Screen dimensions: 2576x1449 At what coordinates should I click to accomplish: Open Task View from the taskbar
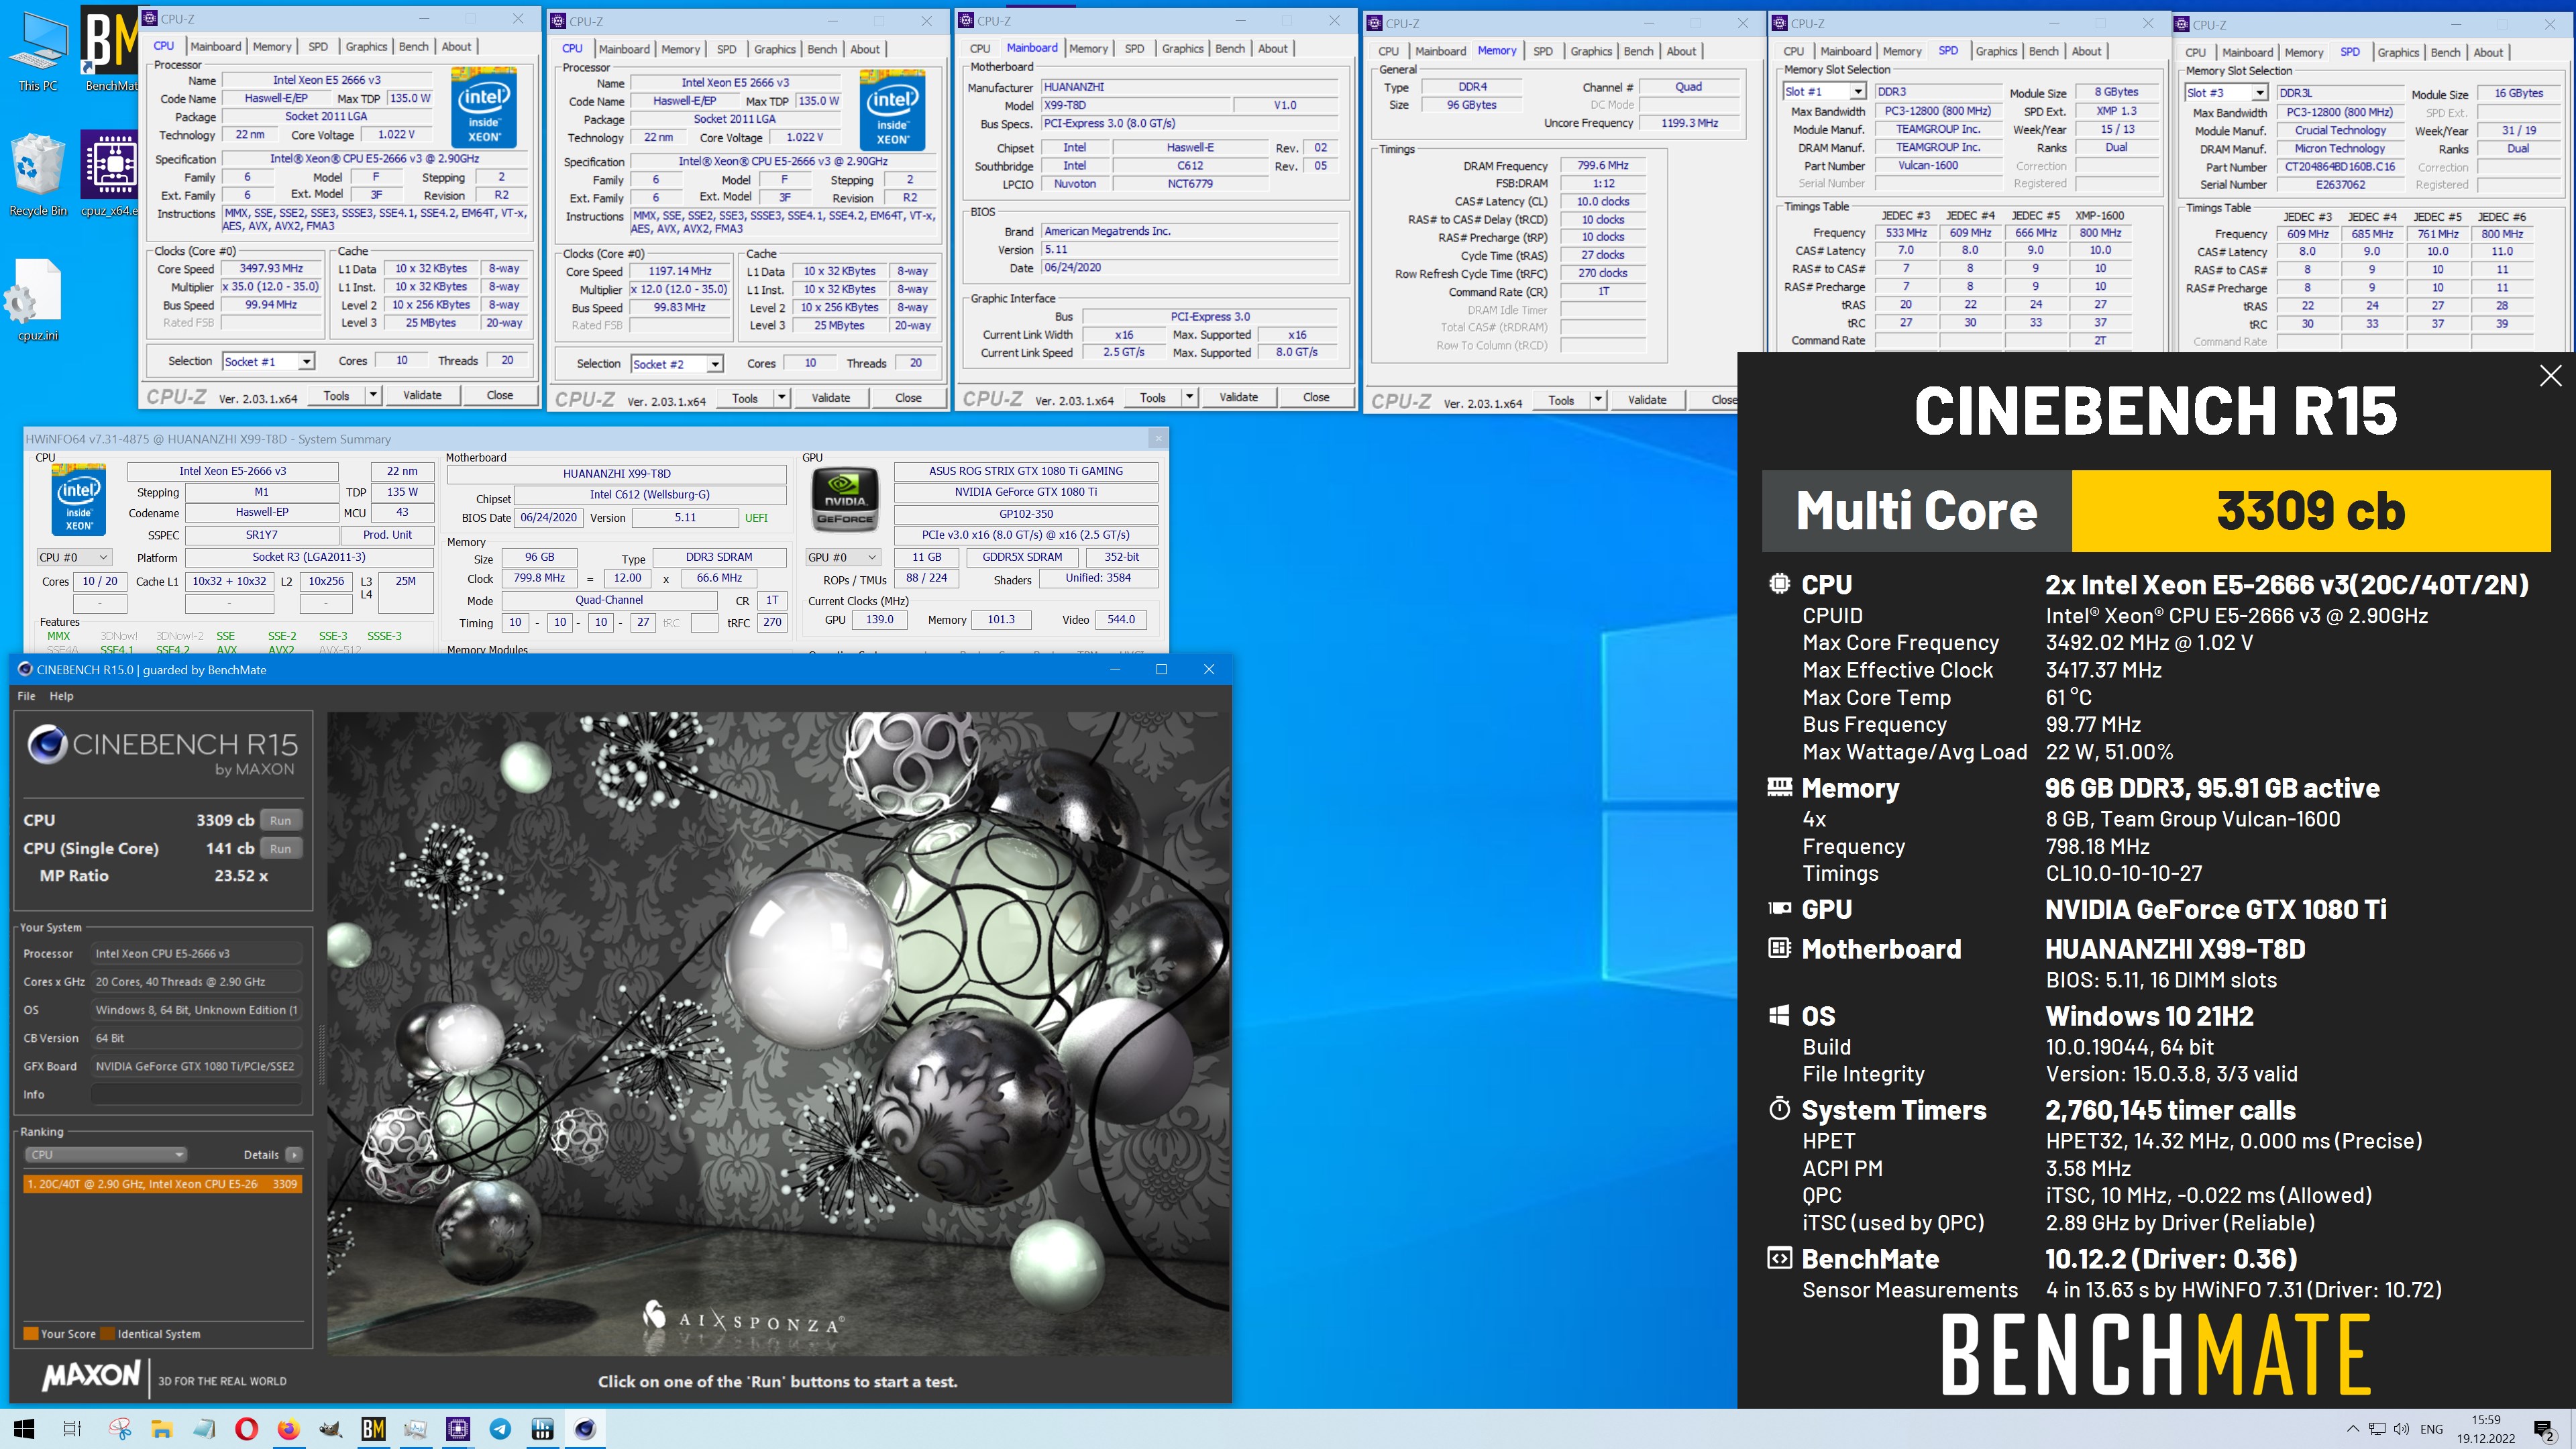pyautogui.click(x=72, y=1429)
